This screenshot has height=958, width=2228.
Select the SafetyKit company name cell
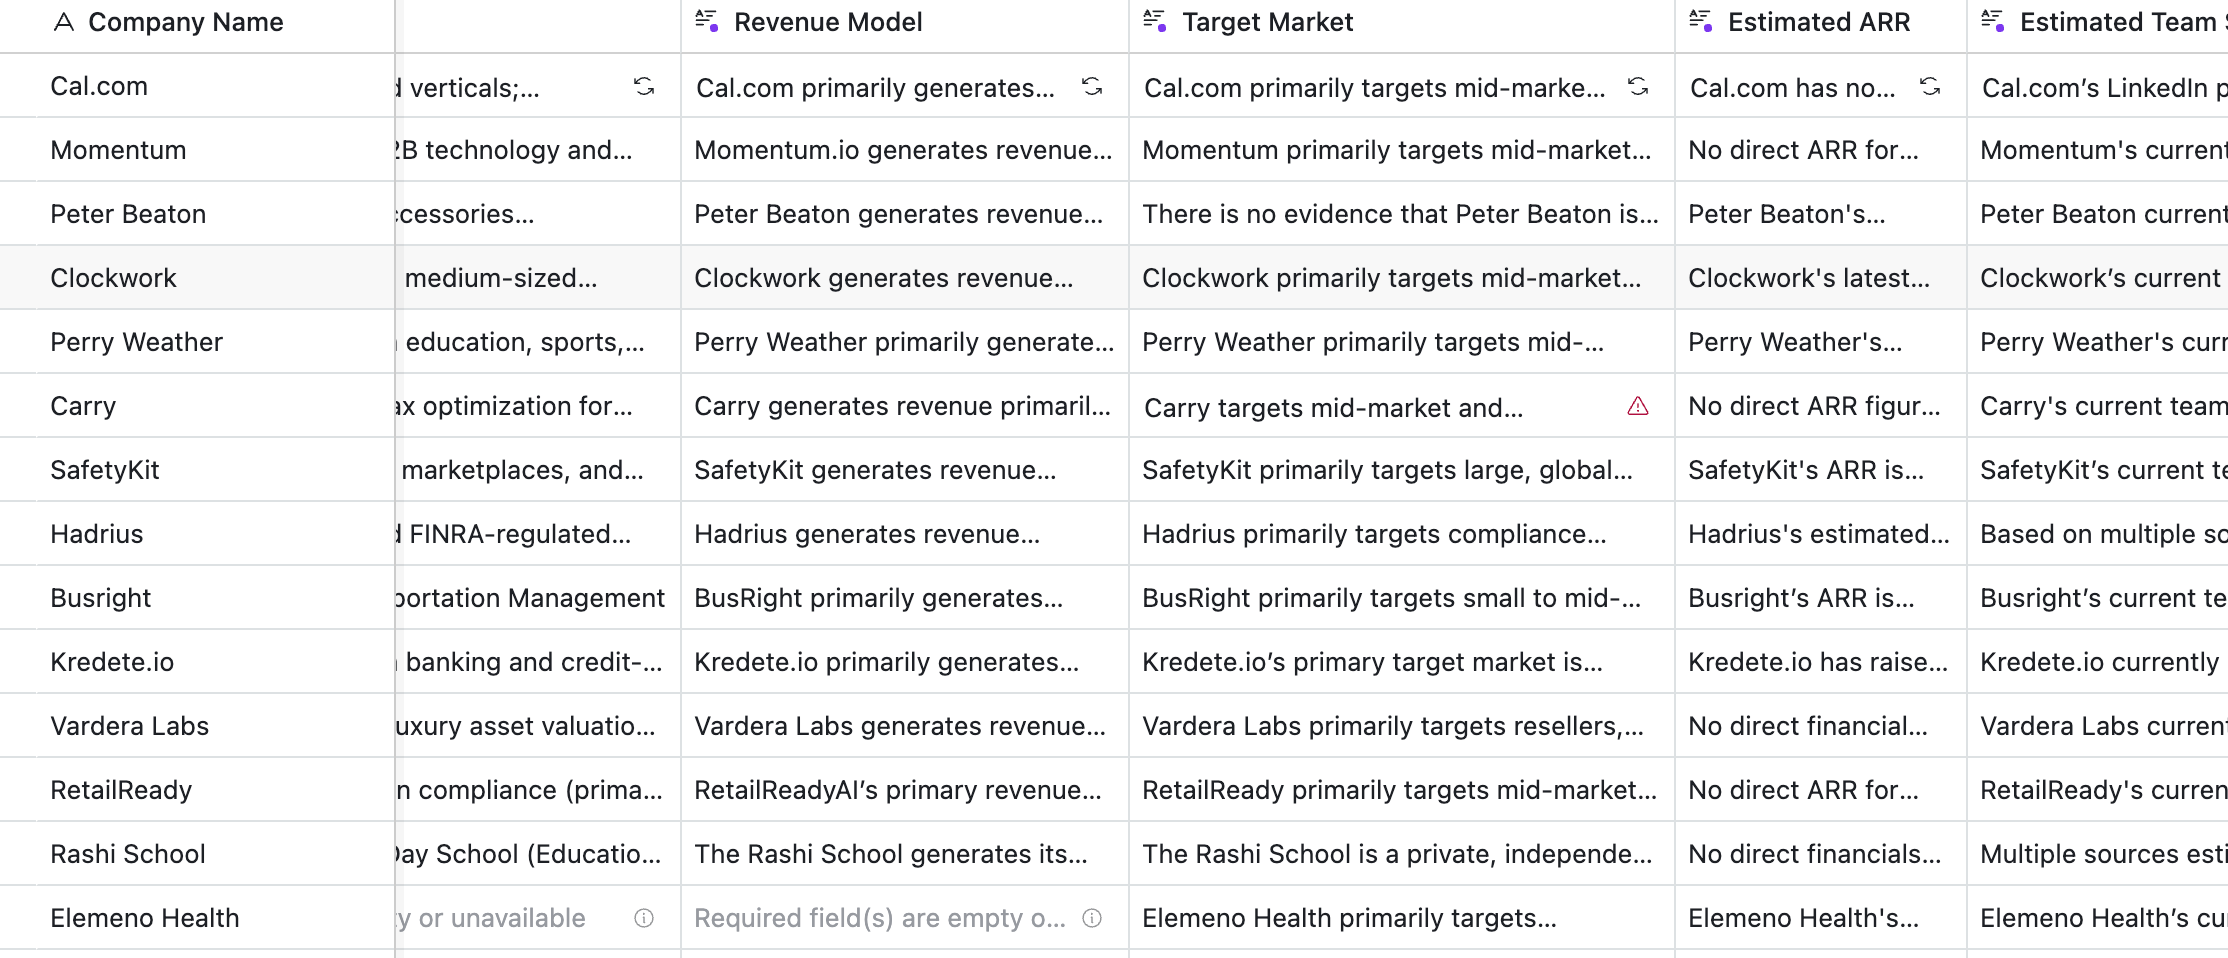[197, 470]
